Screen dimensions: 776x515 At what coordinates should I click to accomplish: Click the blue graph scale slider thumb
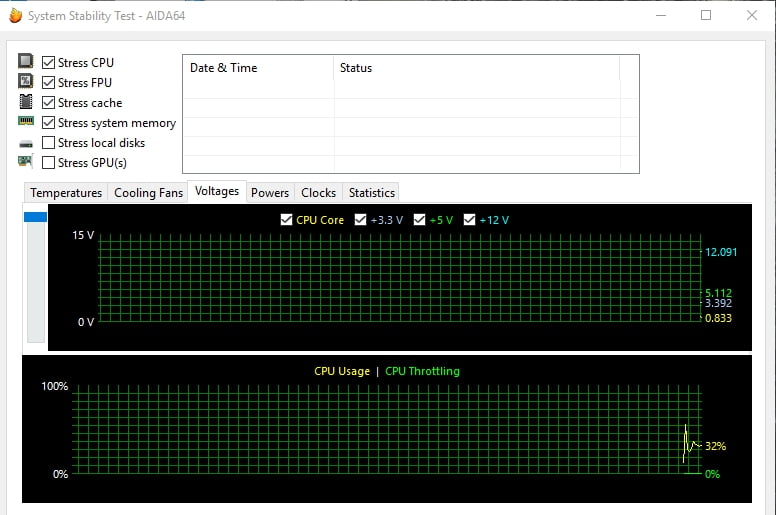[x=35, y=217]
